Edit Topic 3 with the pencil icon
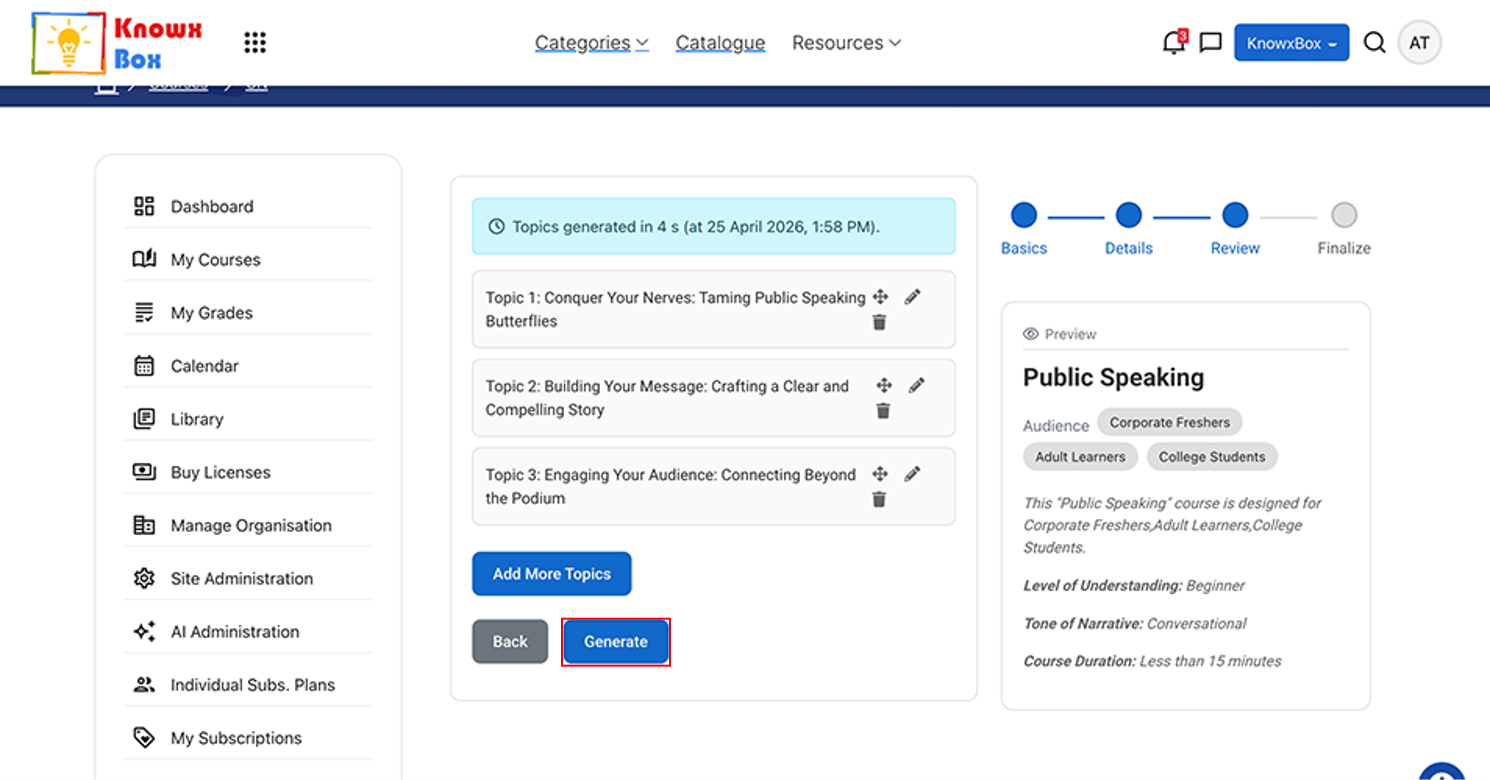This screenshot has width=1490, height=780. pos(912,474)
